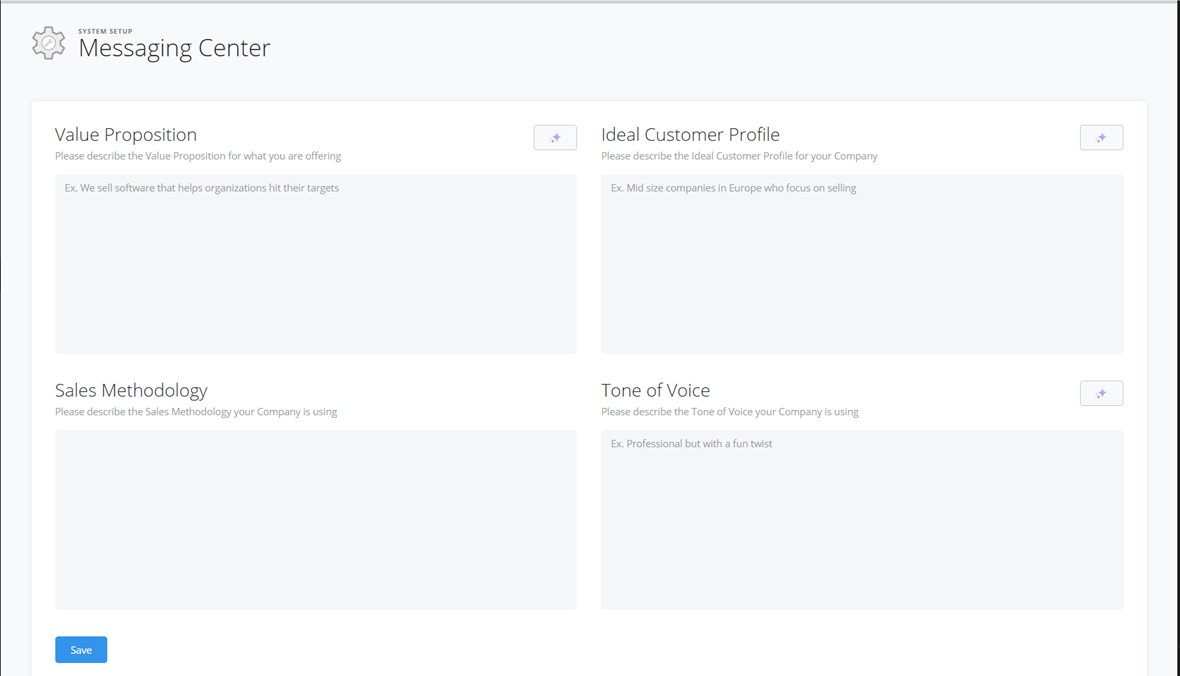This screenshot has width=1180, height=676.
Task: Click the 'Ex. Professional but with a fun twist' placeholder
Action: [692, 444]
